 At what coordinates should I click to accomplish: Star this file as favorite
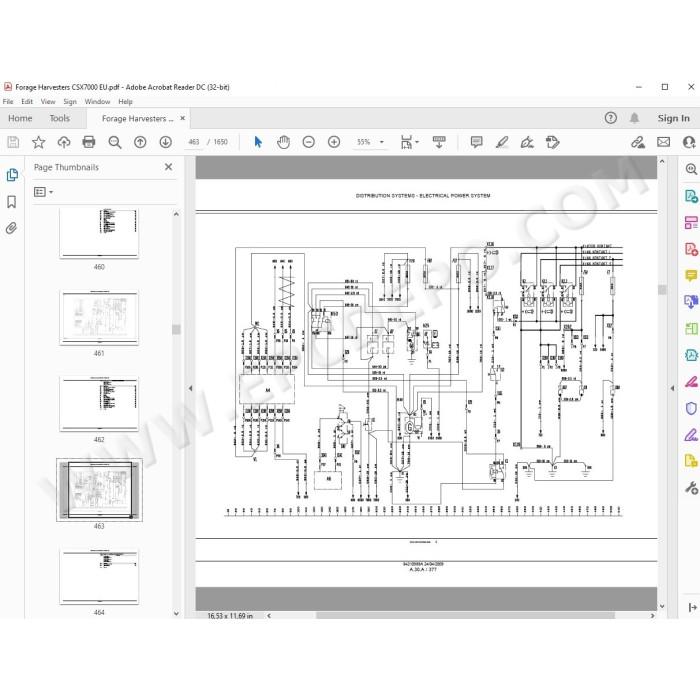pos(38,142)
